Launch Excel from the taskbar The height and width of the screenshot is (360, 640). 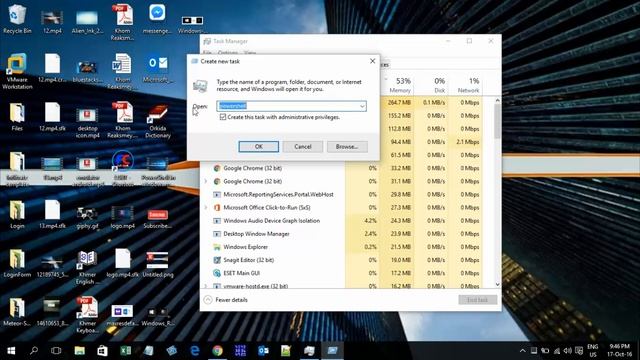click(125, 351)
